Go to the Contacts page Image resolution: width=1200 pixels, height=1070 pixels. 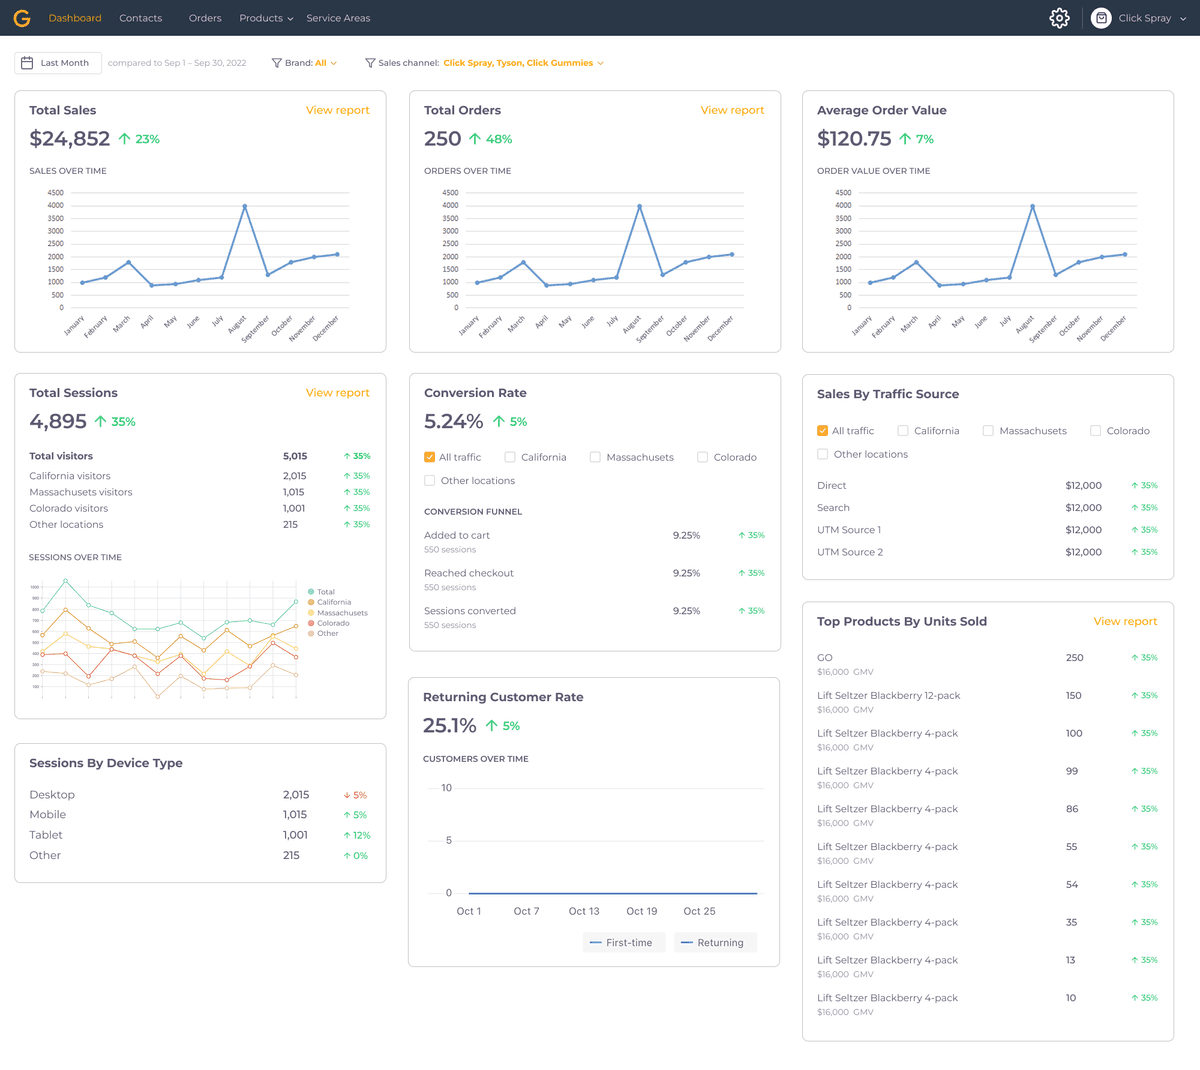pyautogui.click(x=140, y=17)
